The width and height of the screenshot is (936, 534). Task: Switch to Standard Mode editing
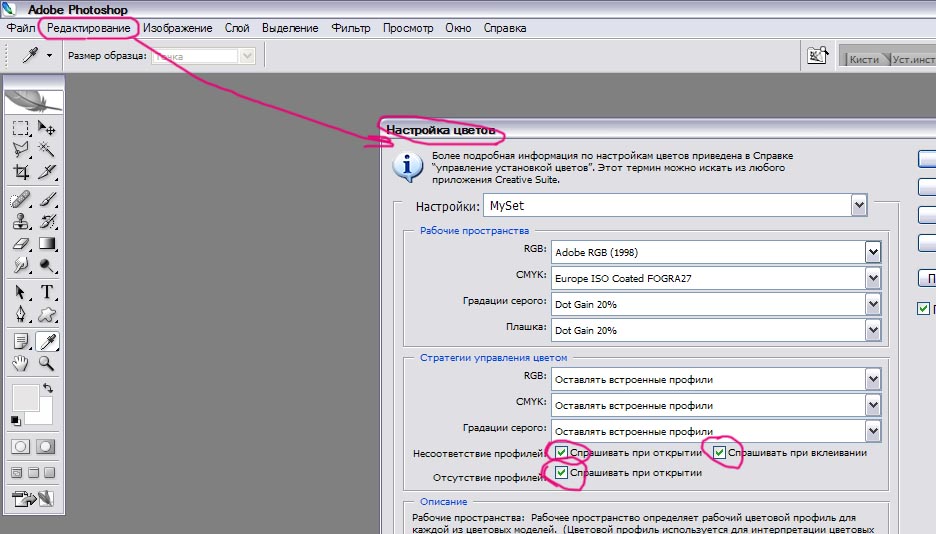[20, 447]
